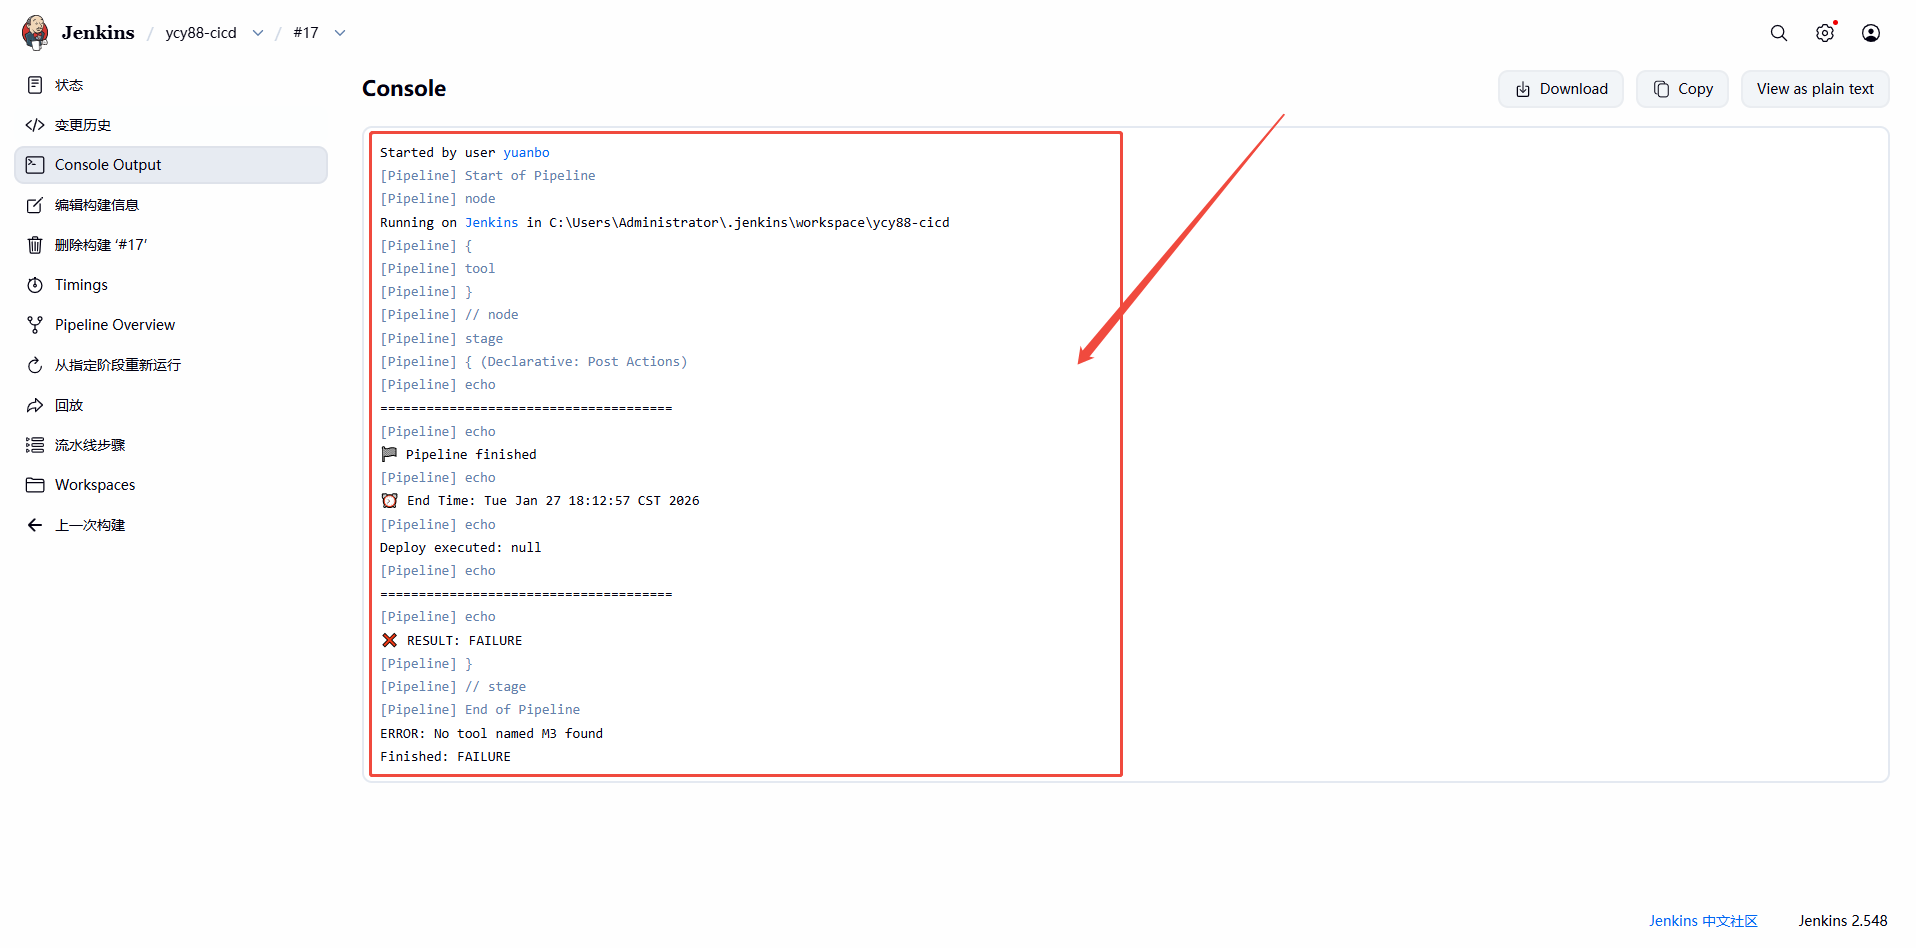Open the search magnifier icon
The height and width of the screenshot is (948, 1916).
coord(1778,33)
